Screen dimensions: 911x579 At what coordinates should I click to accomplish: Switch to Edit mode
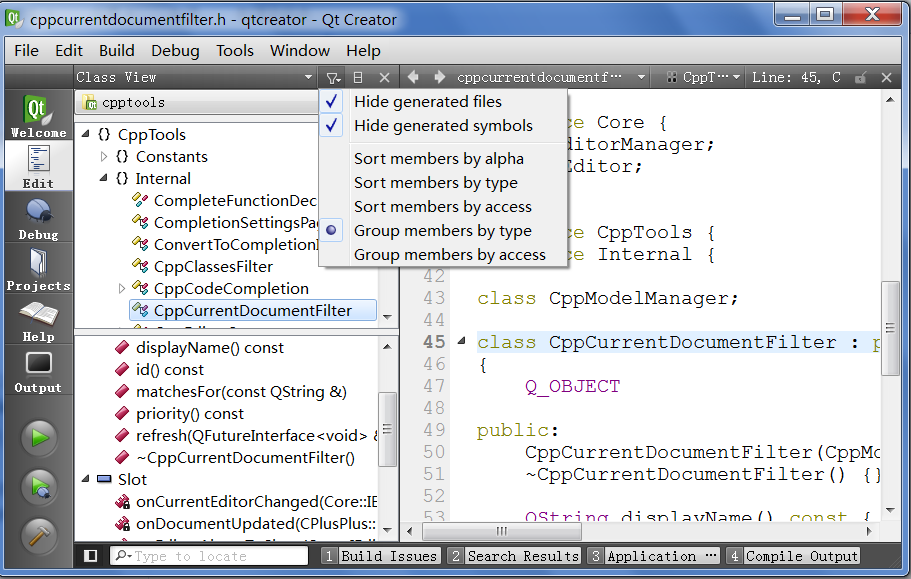click(38, 166)
